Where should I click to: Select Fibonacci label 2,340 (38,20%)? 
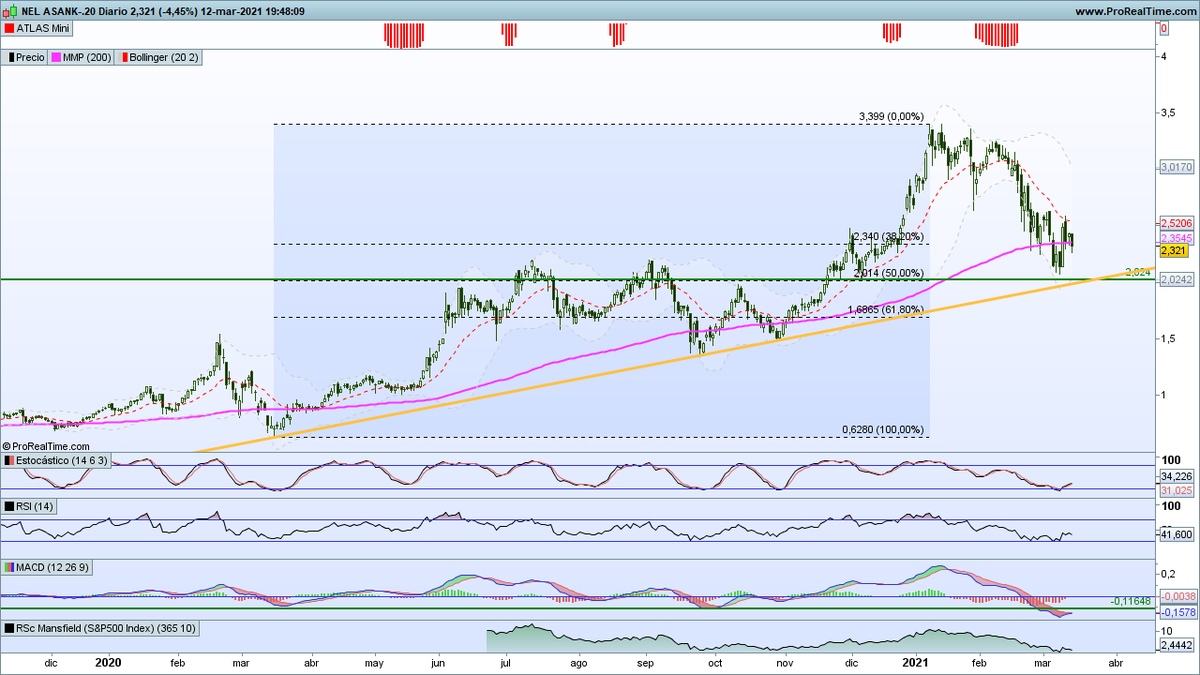point(888,237)
